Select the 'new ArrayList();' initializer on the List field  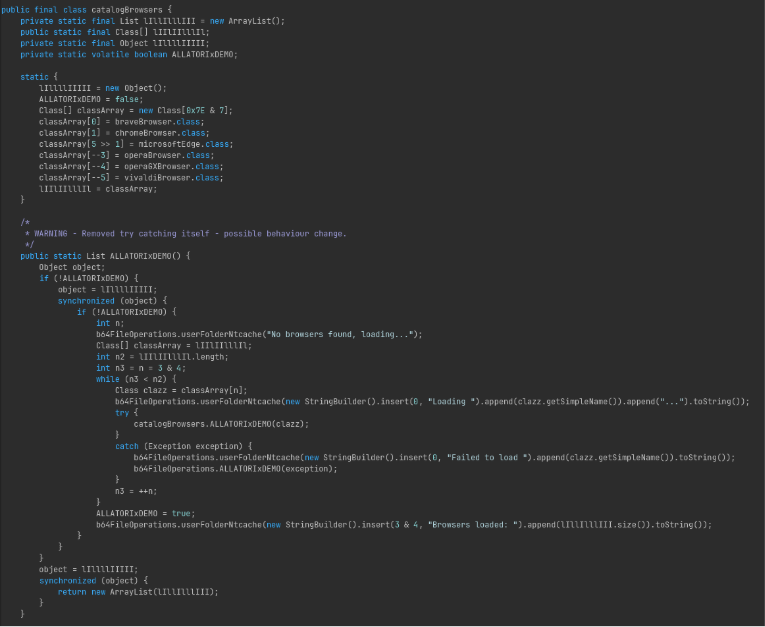(x=247, y=21)
